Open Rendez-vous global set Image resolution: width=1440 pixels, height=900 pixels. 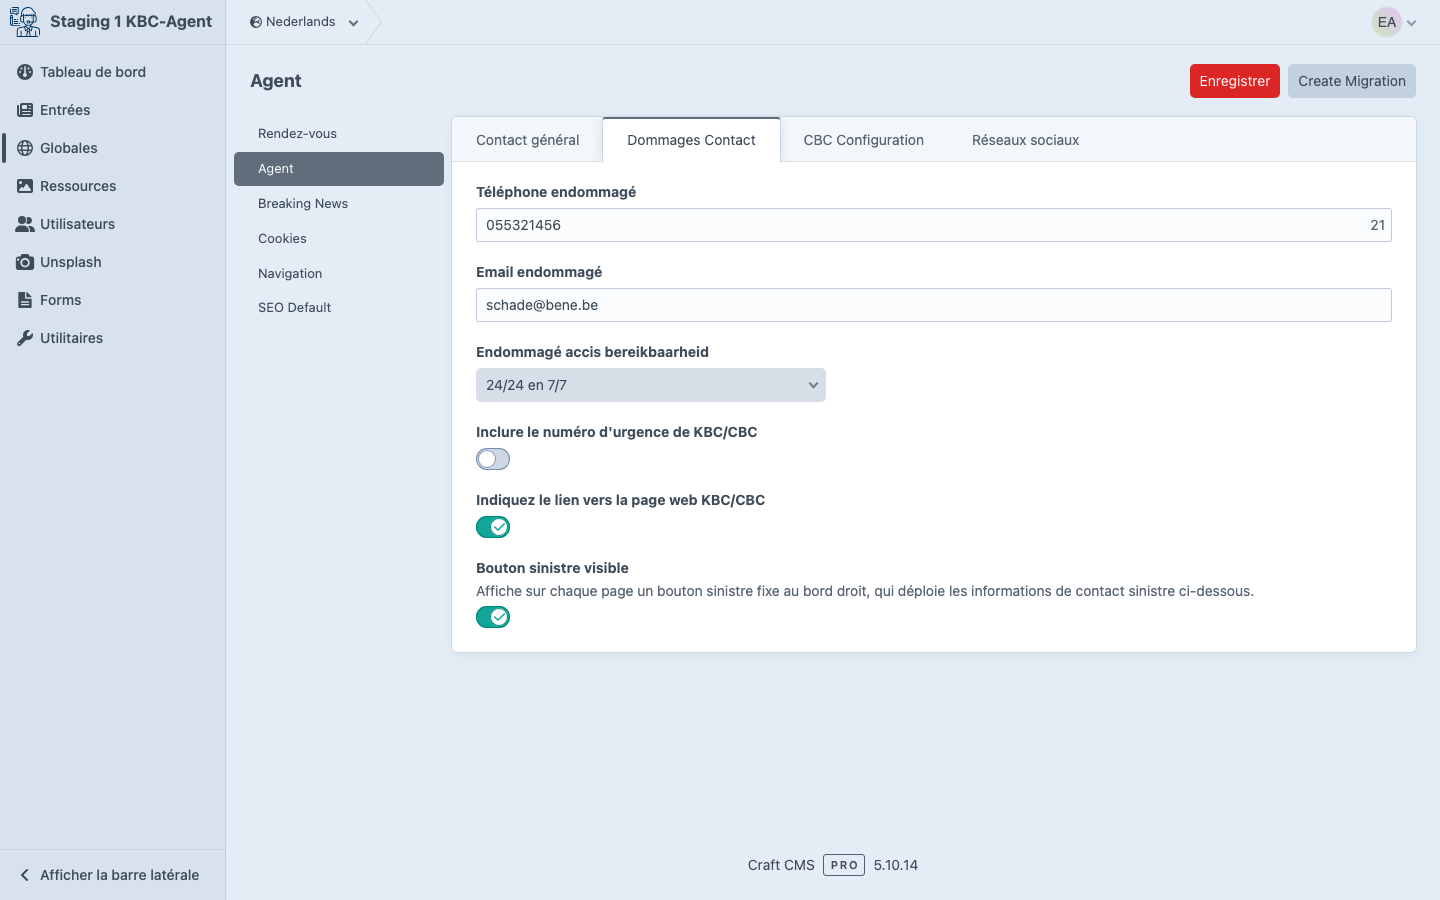click(339, 134)
